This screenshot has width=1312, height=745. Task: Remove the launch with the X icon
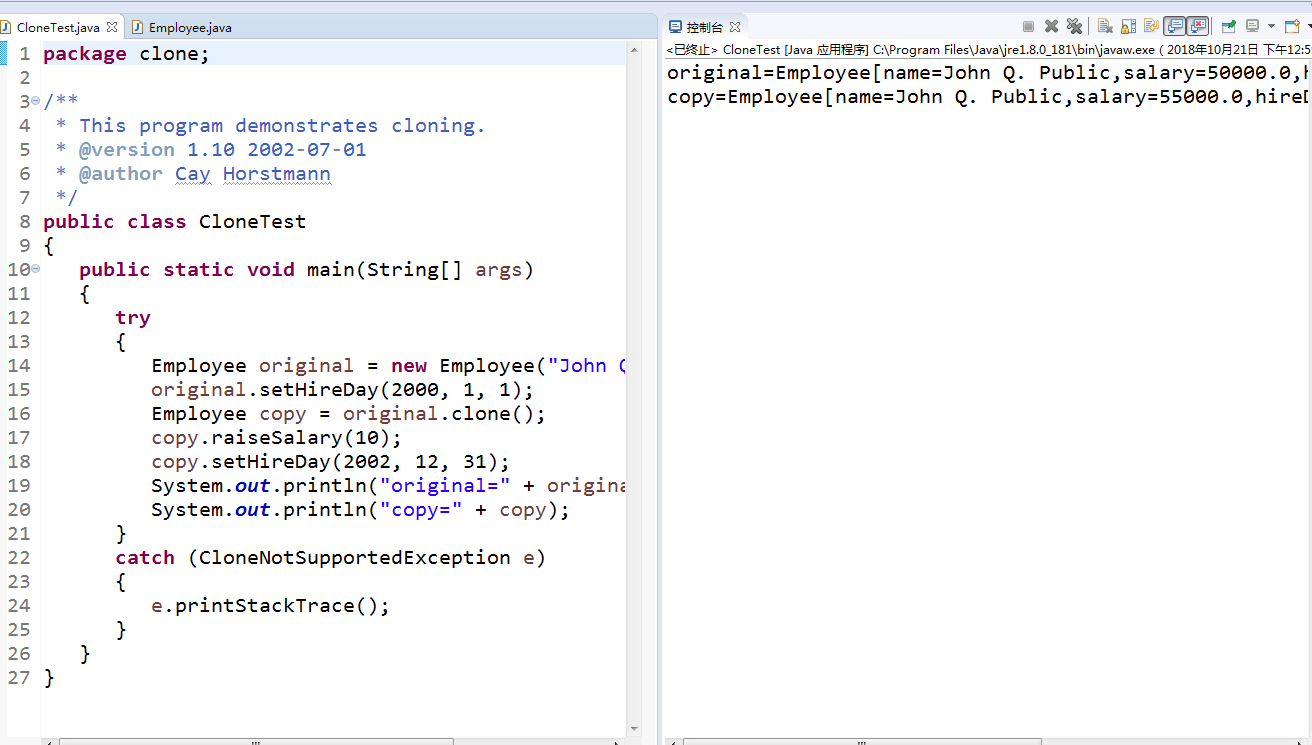coord(1051,26)
